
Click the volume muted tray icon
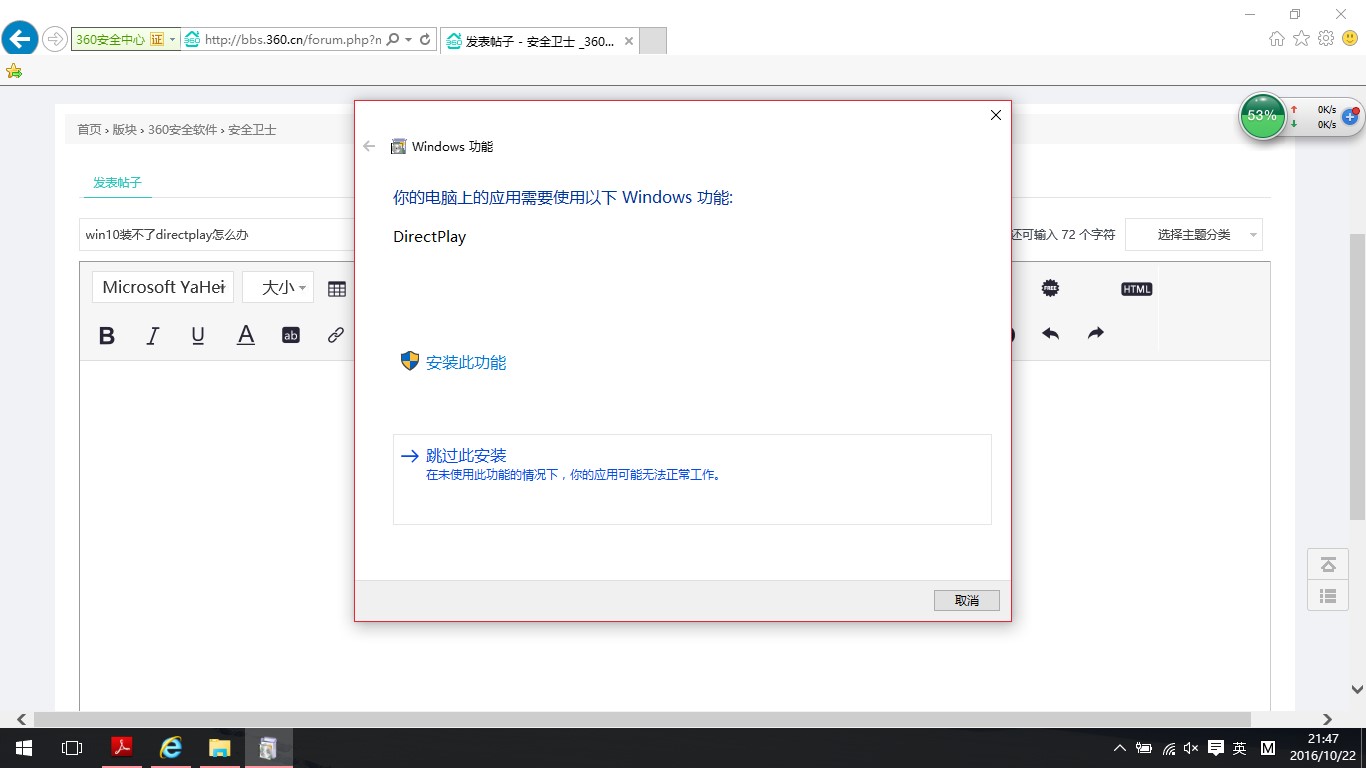click(1190, 748)
